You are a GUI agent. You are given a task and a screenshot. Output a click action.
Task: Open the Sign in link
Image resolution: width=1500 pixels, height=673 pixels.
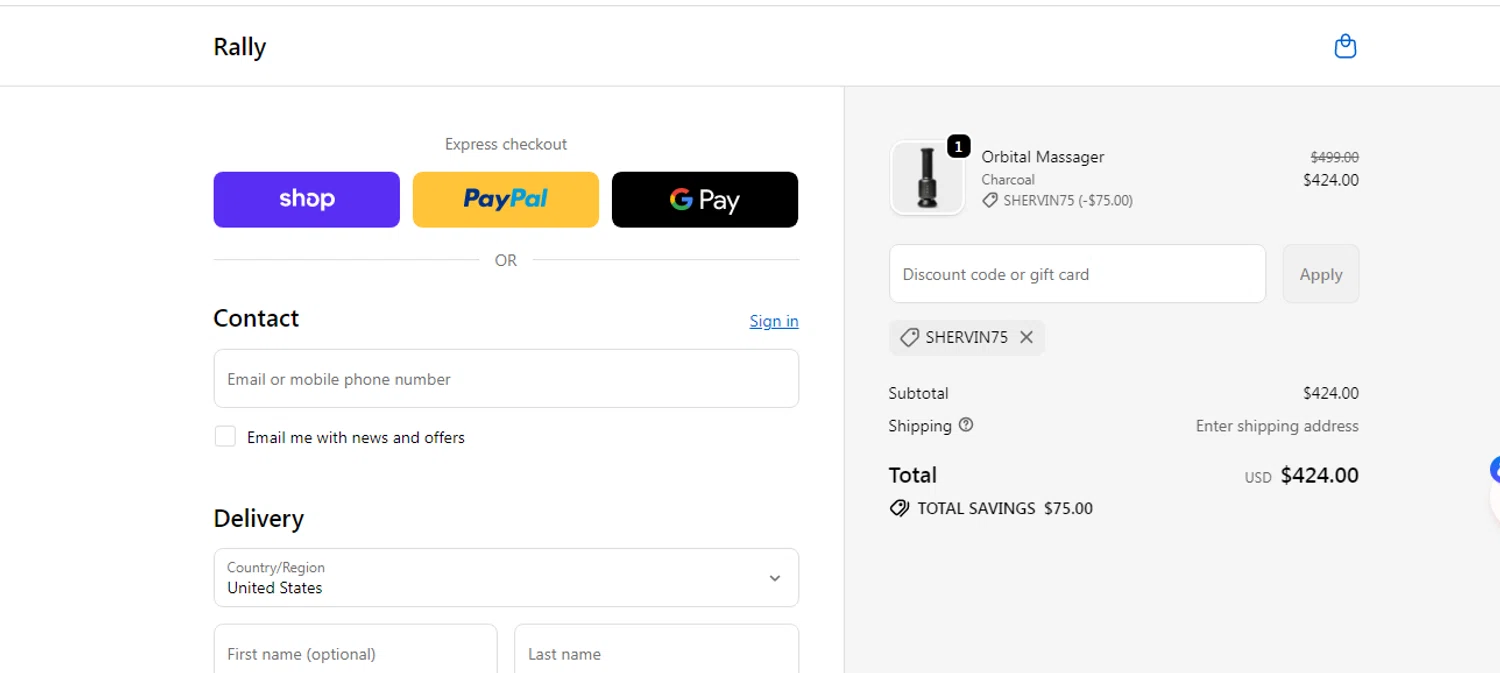click(774, 321)
